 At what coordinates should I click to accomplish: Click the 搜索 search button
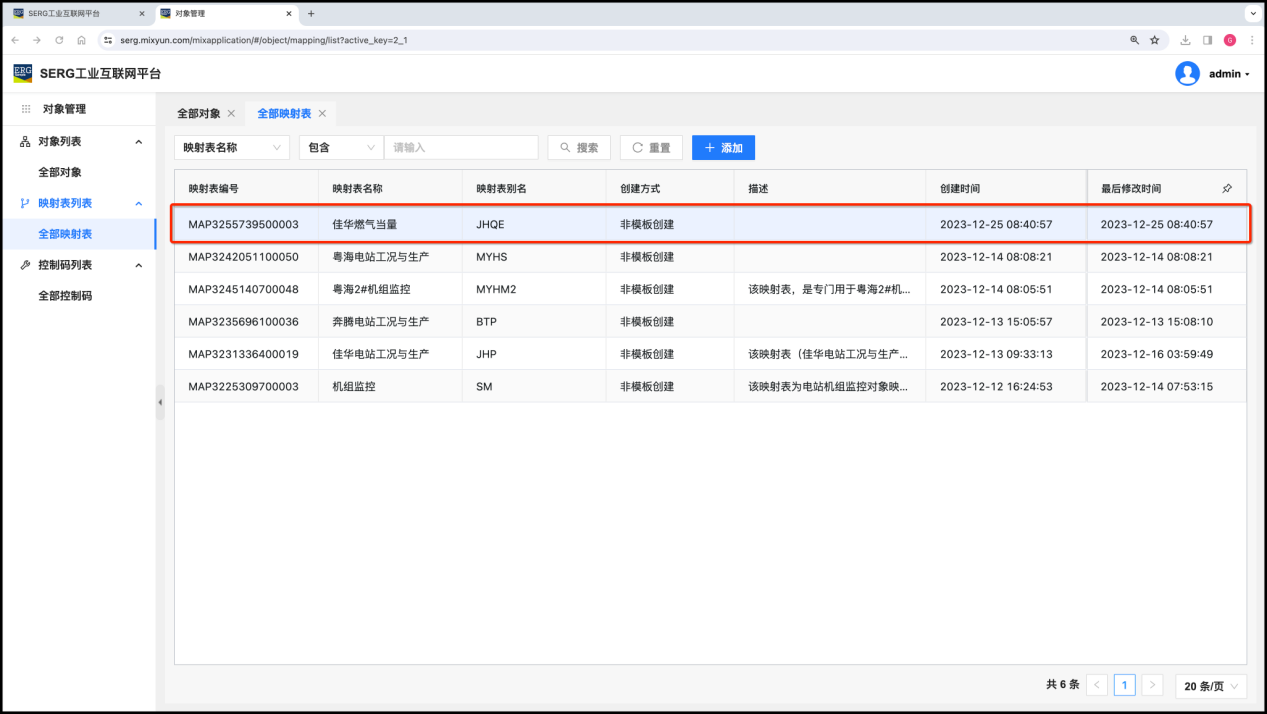pyautogui.click(x=579, y=148)
